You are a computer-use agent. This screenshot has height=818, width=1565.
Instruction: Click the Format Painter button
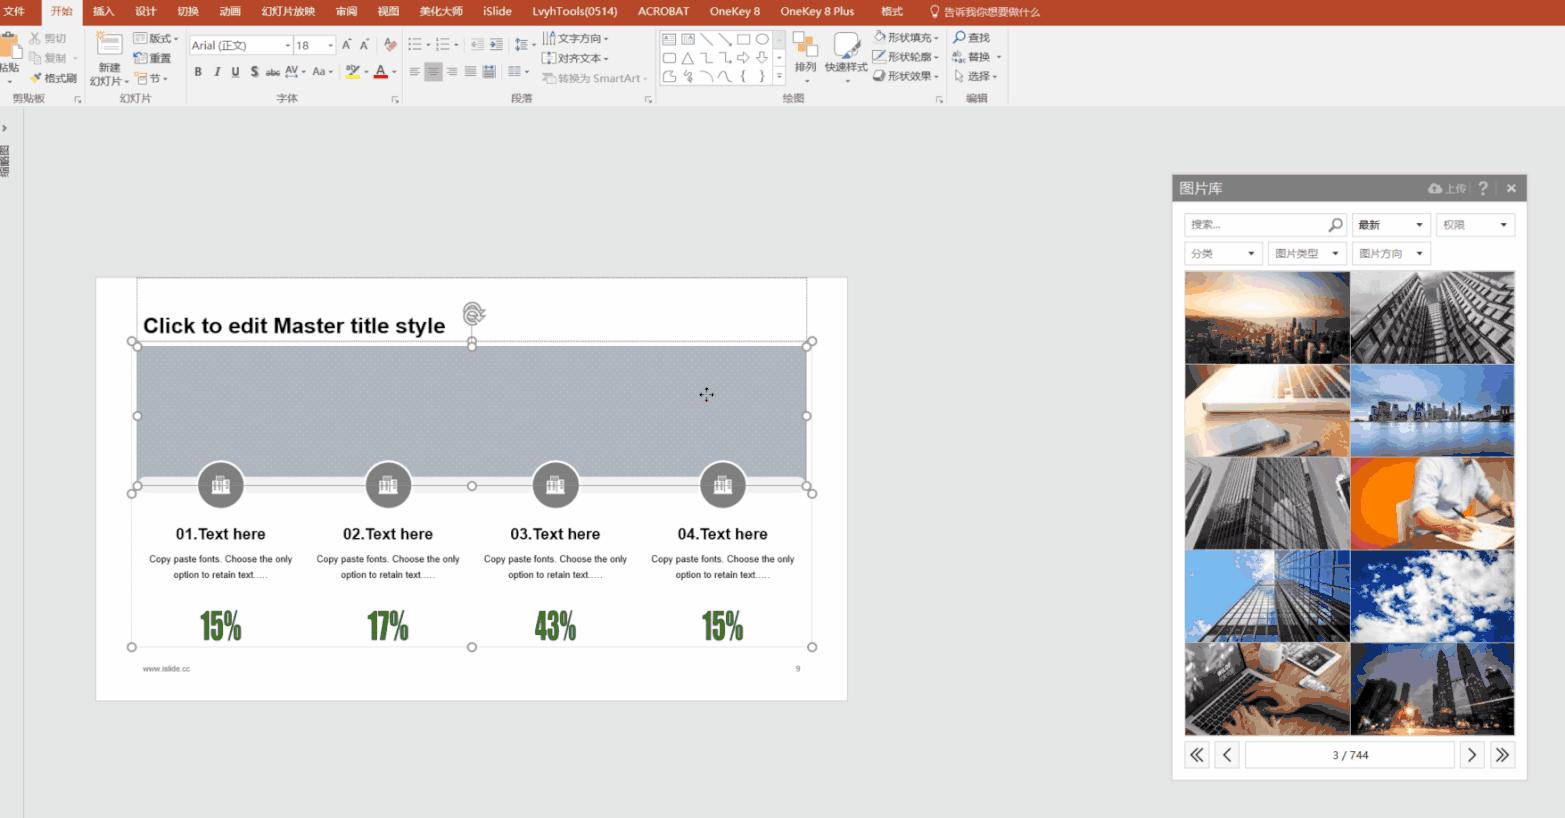coord(54,78)
